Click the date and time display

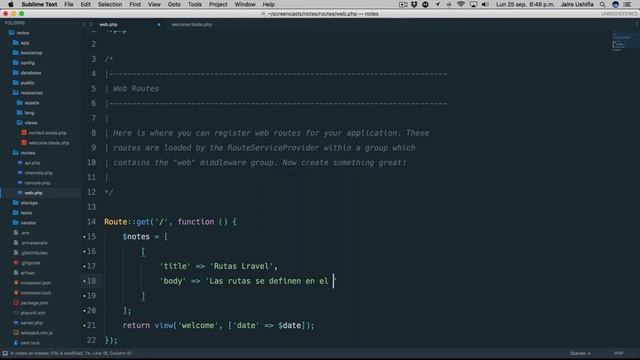click(x=525, y=4)
